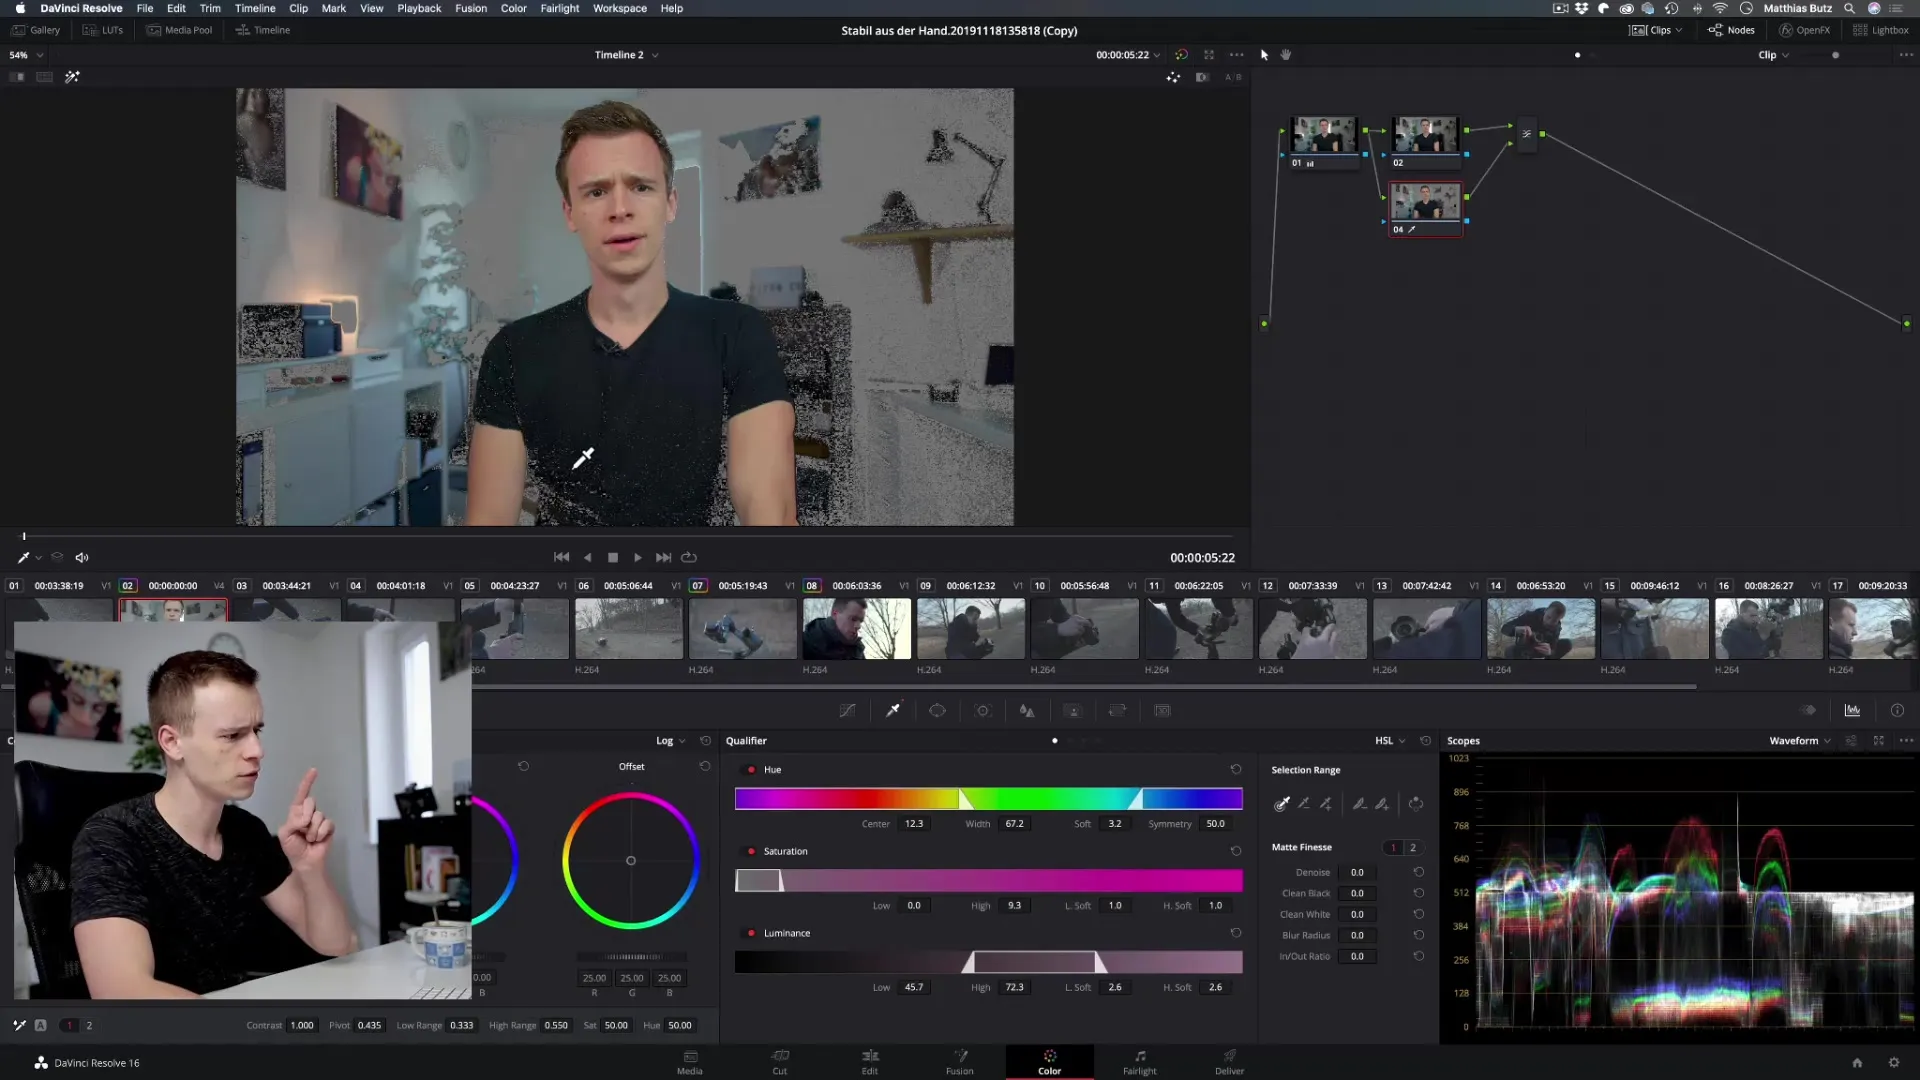
Task: Stop playback in the viewer
Action: click(613, 557)
